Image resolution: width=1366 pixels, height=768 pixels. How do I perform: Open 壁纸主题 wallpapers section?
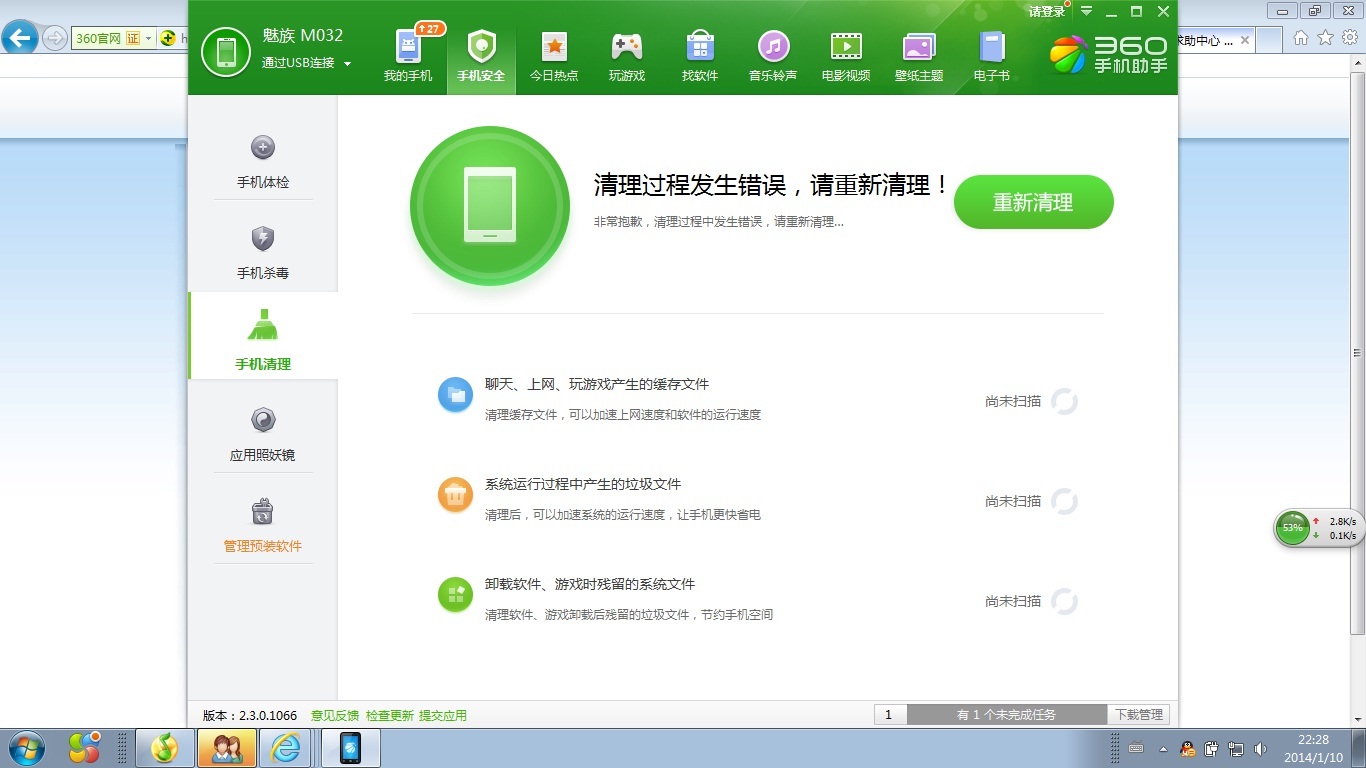pyautogui.click(x=919, y=56)
